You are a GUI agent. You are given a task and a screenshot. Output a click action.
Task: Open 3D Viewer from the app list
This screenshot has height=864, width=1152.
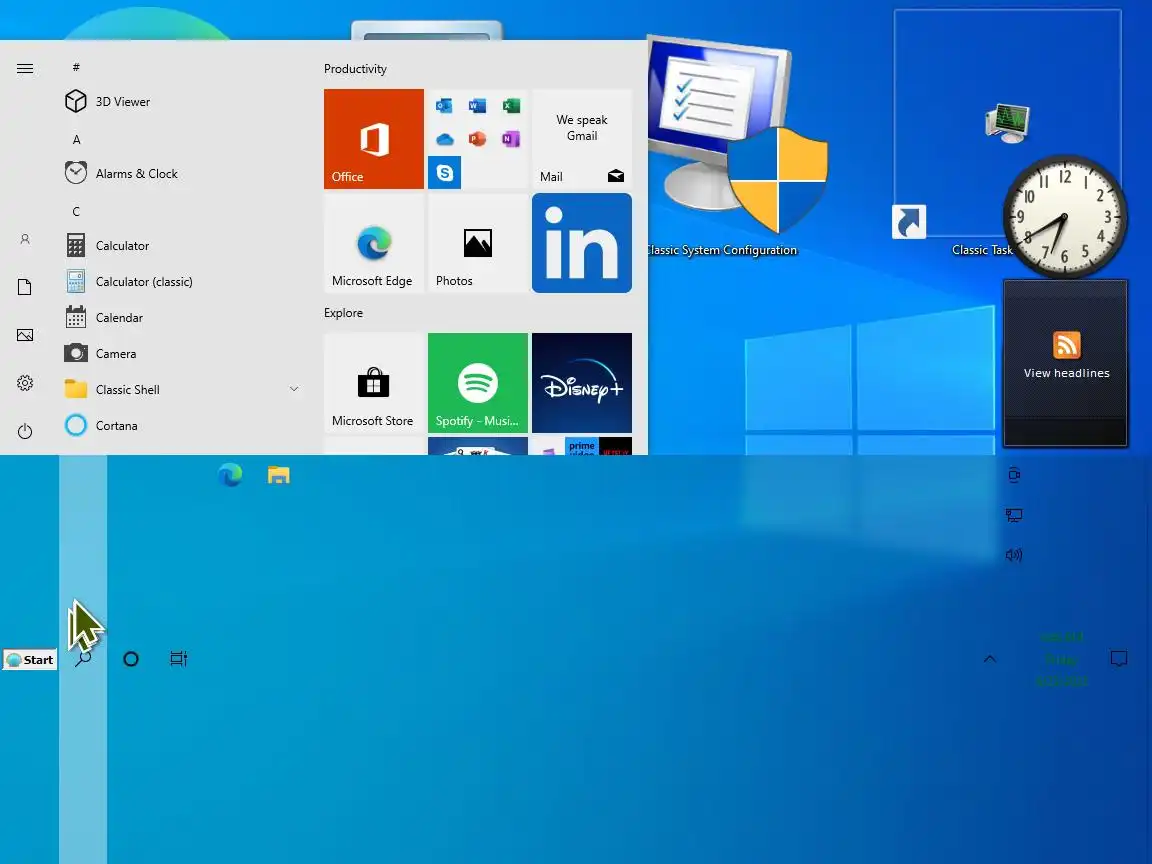point(184,101)
